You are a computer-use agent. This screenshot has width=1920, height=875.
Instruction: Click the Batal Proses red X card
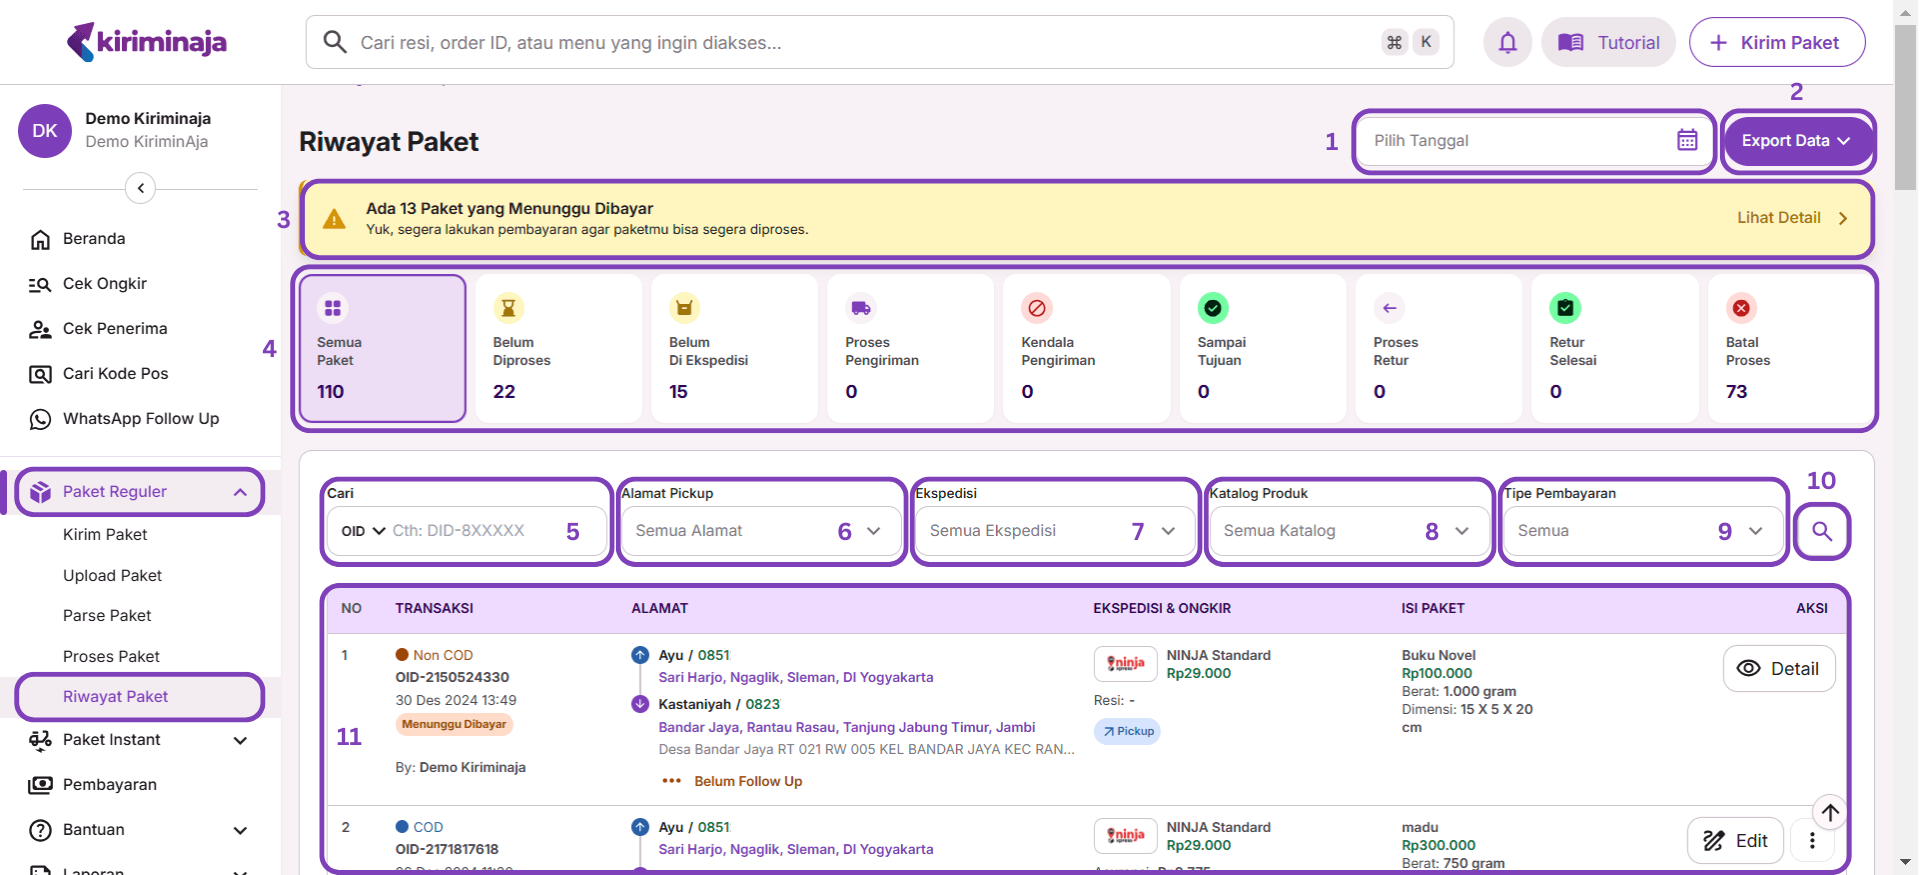coord(1787,349)
